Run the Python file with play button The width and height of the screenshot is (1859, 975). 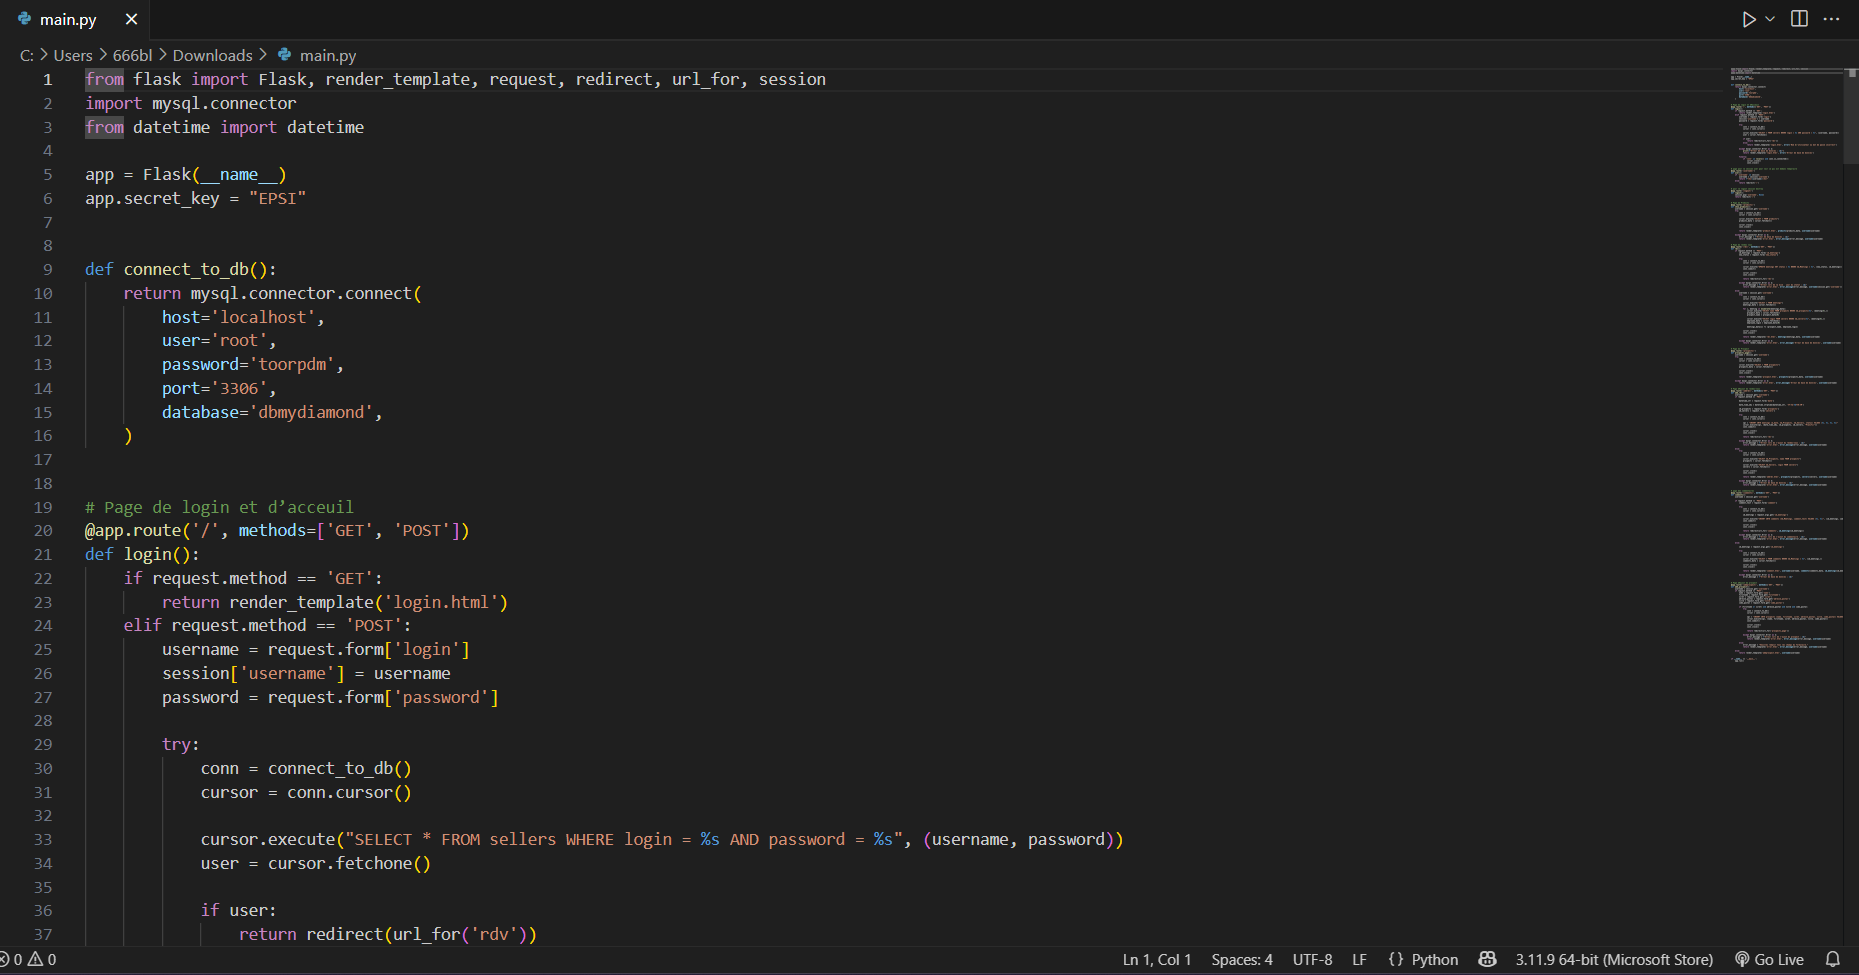click(1748, 19)
